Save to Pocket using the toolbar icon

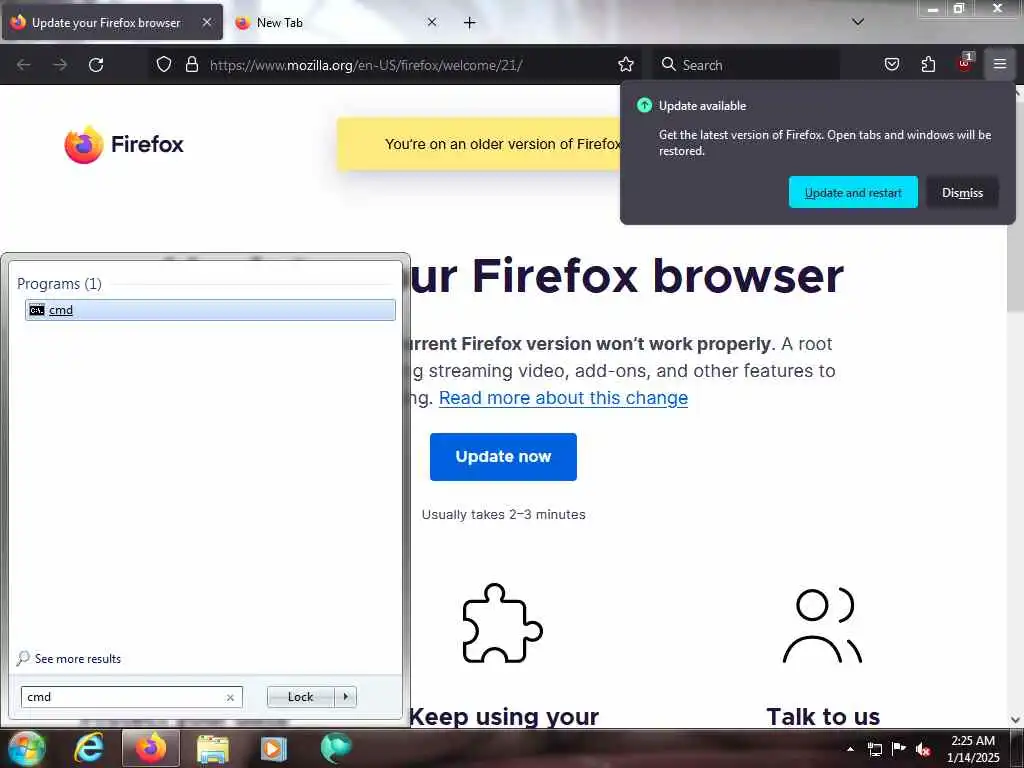click(891, 64)
